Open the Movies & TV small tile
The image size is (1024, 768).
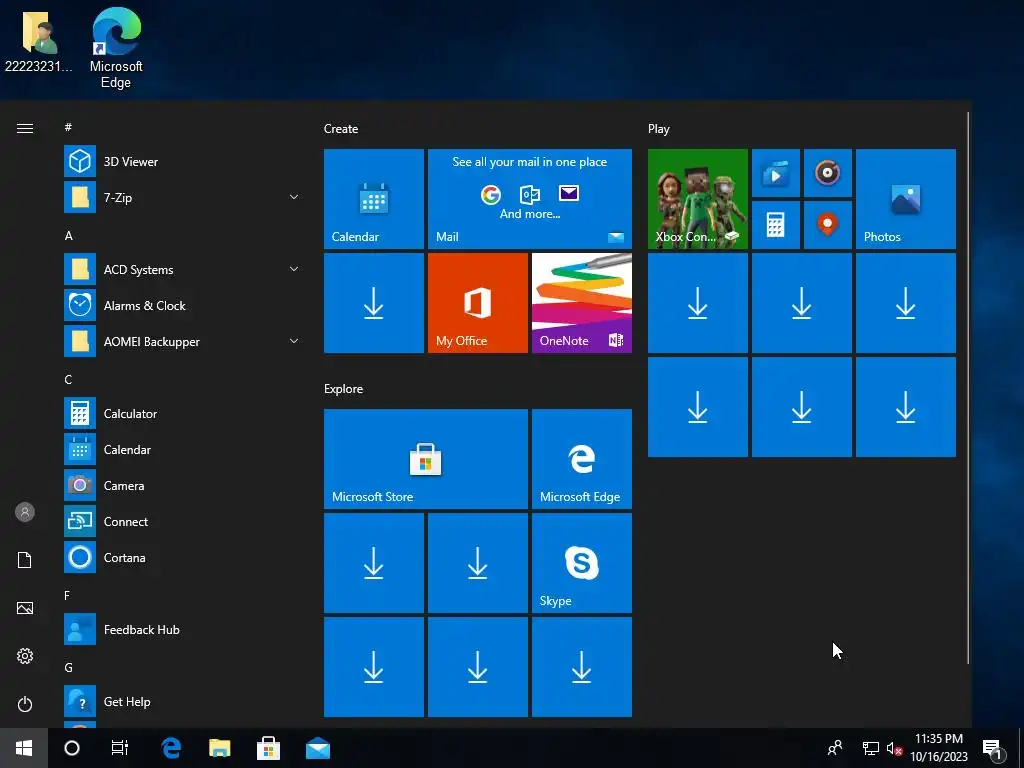pyautogui.click(x=776, y=173)
